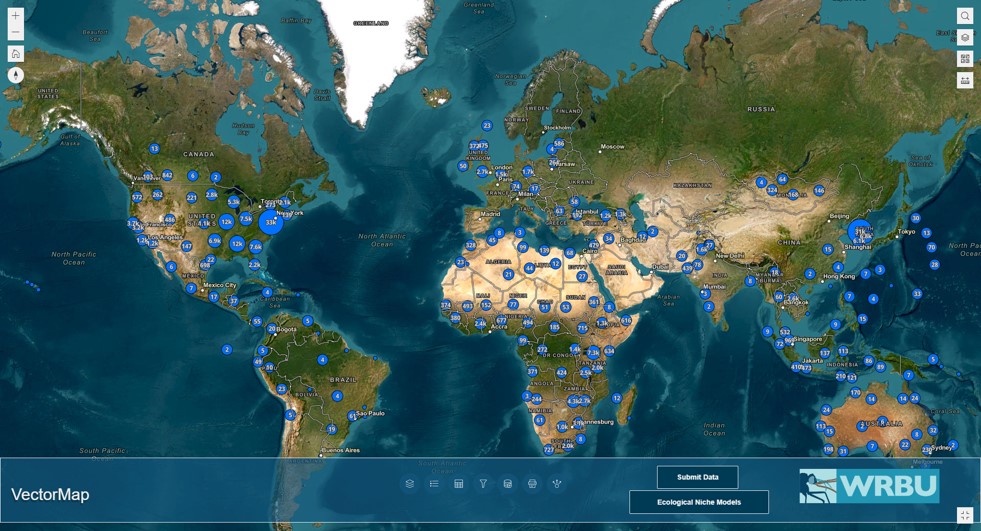Screen dimensions: 981x531
Task: Select the 698 cluster in northern Mexico
Action: 205,265
